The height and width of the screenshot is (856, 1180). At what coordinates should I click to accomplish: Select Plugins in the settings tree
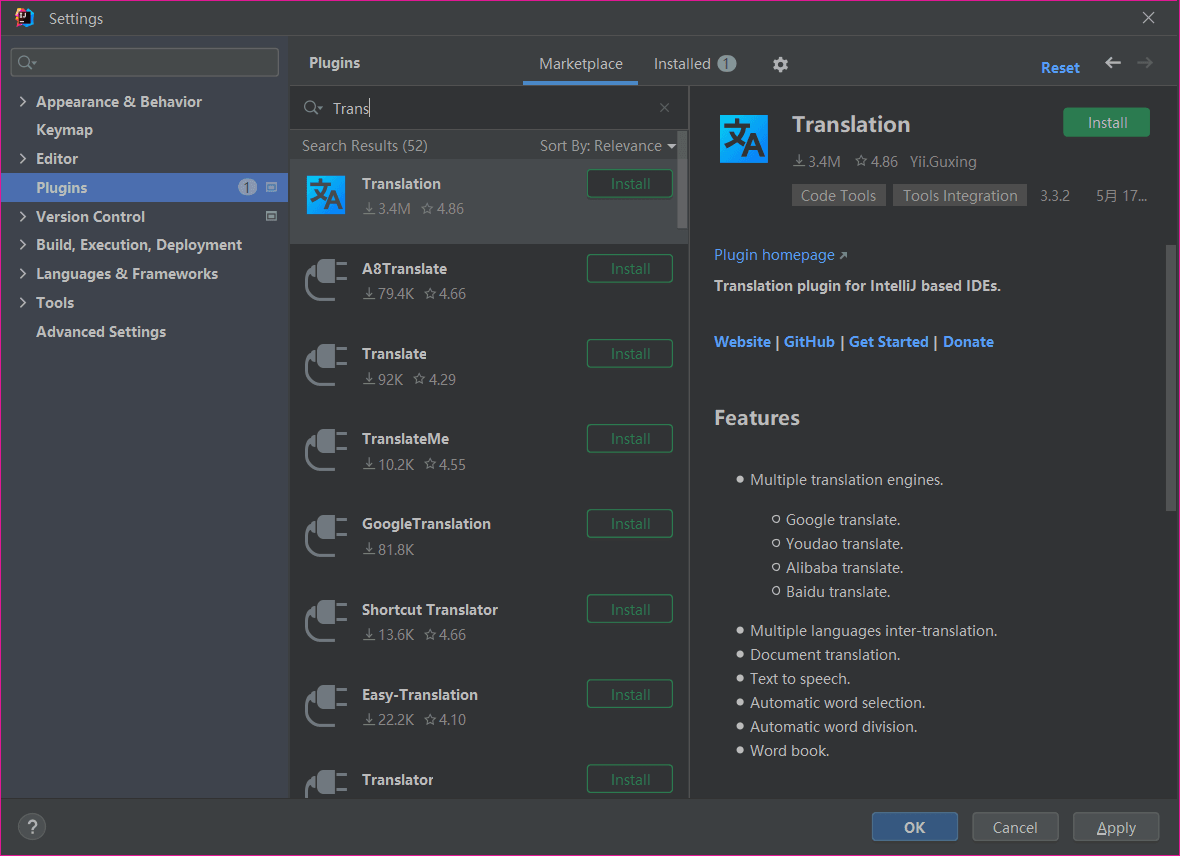[144, 187]
